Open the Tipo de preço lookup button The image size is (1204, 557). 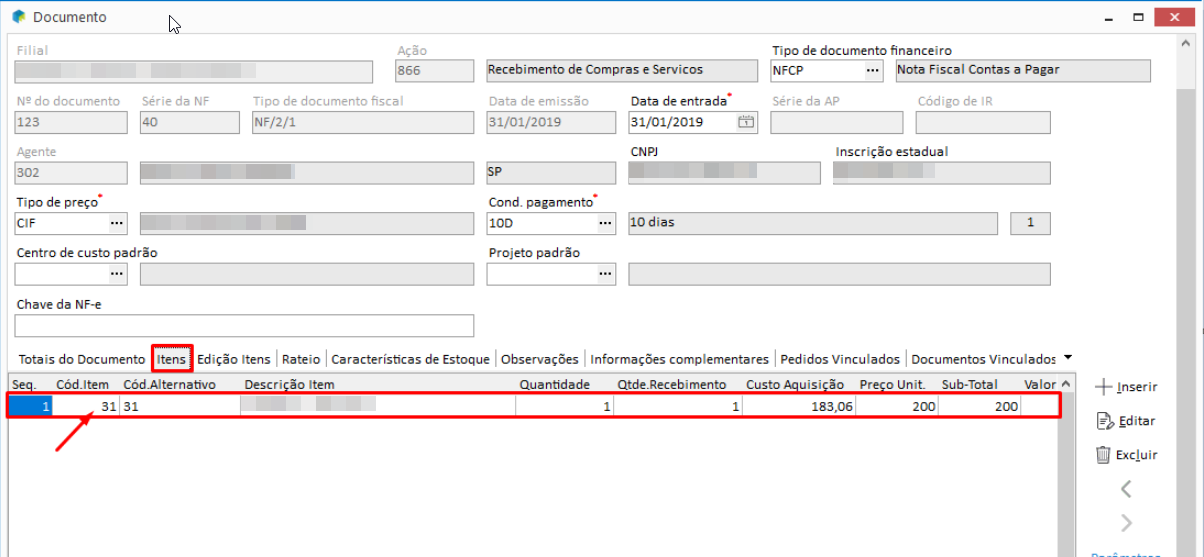tap(117, 223)
